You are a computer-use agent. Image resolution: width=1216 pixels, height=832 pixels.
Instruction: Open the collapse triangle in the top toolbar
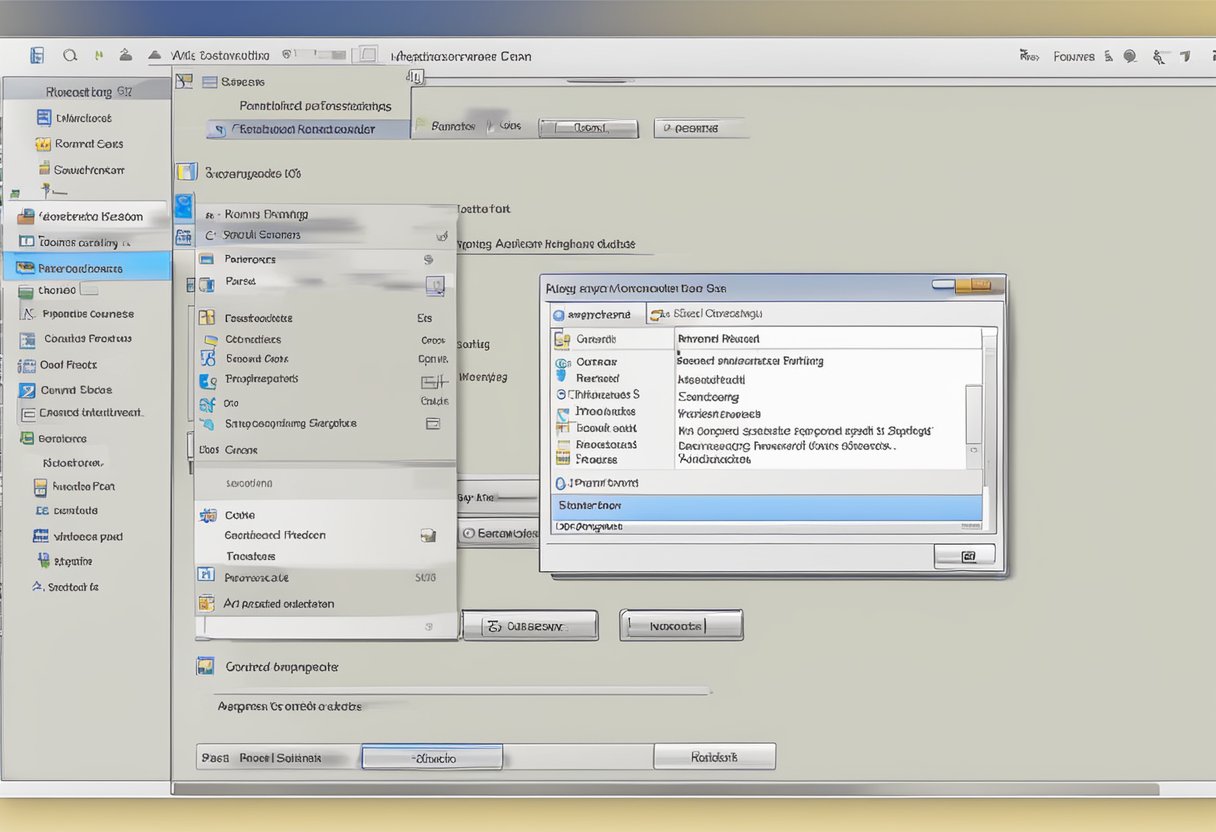(154, 56)
